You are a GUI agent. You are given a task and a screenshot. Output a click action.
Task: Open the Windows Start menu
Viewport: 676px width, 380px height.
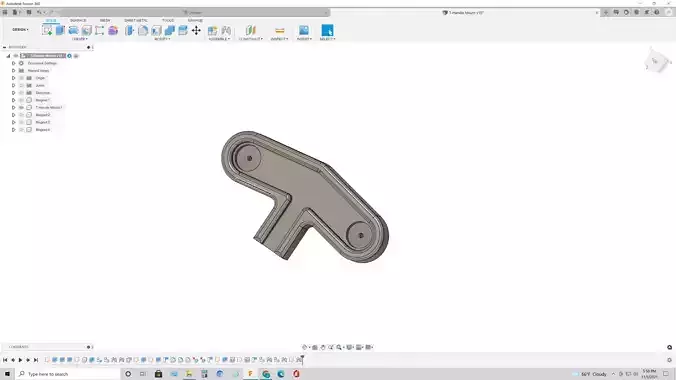(x=7, y=374)
